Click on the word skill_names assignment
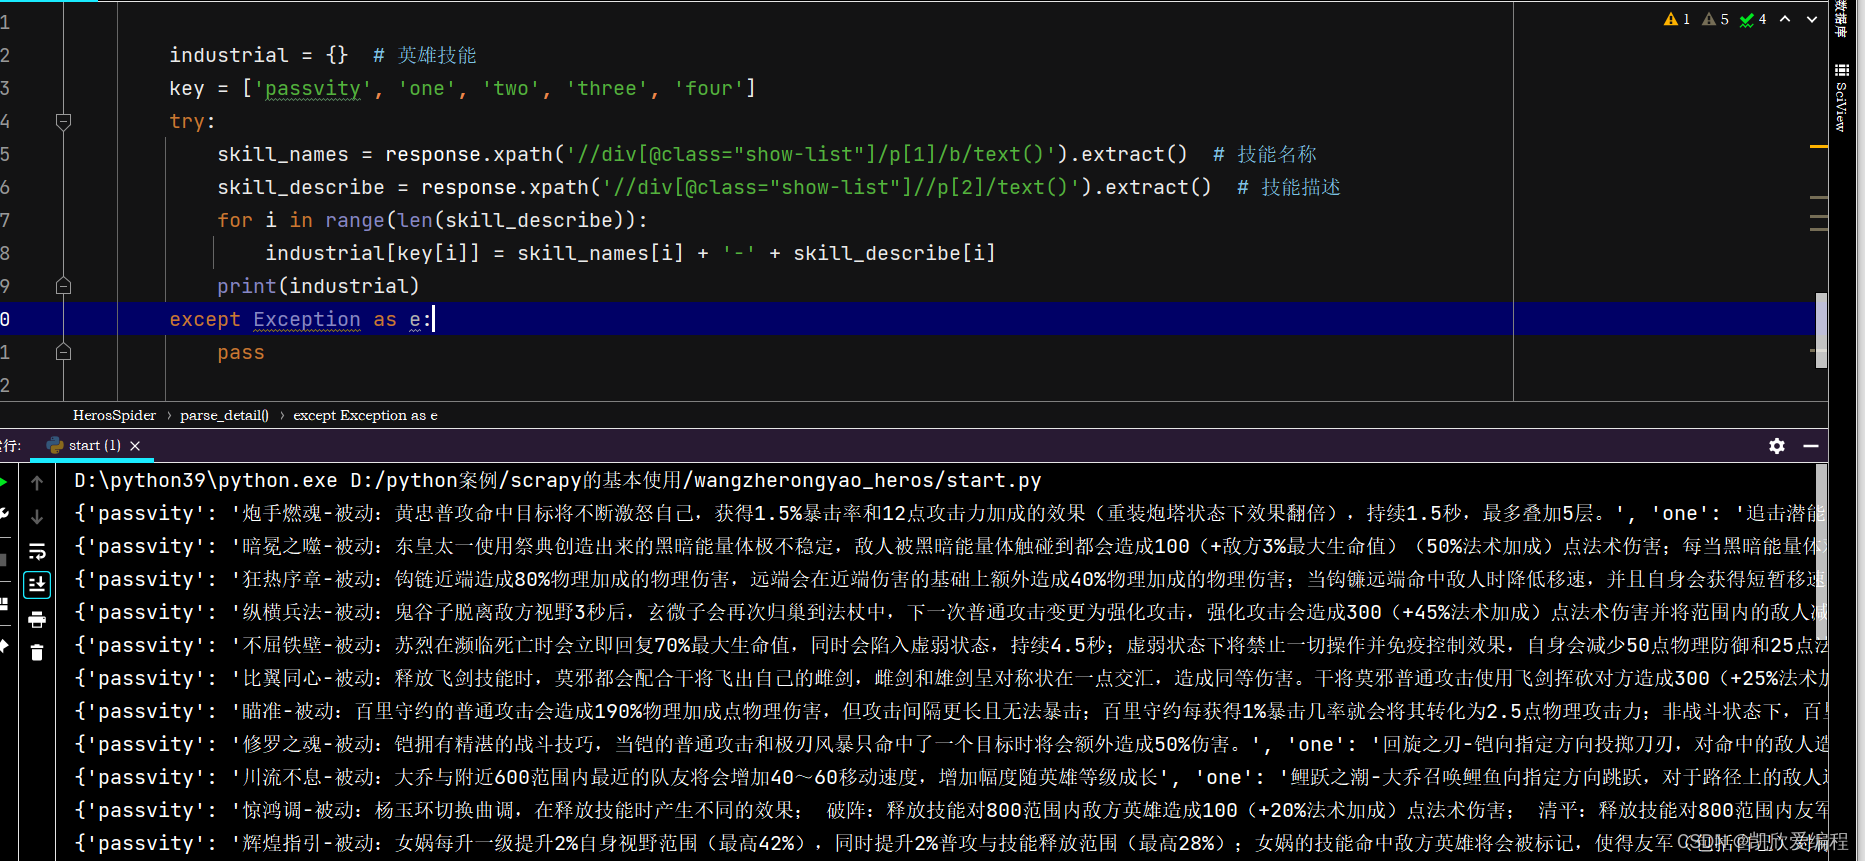The image size is (1865, 861). [283, 154]
